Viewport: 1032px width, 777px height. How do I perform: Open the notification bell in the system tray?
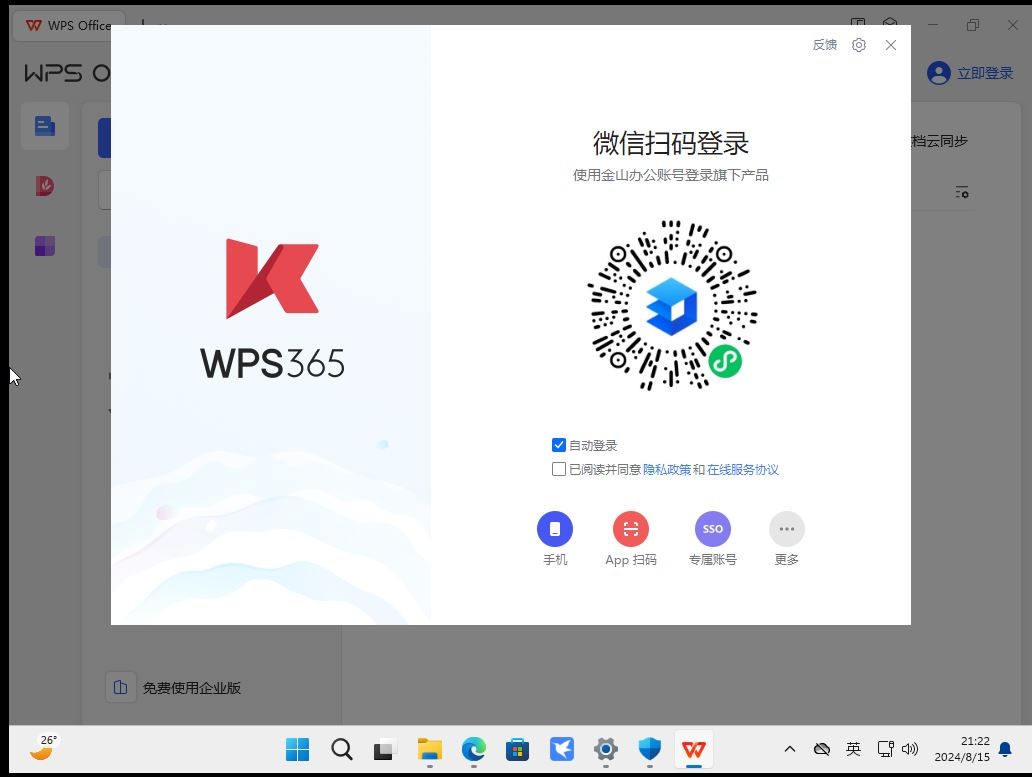(x=1003, y=749)
